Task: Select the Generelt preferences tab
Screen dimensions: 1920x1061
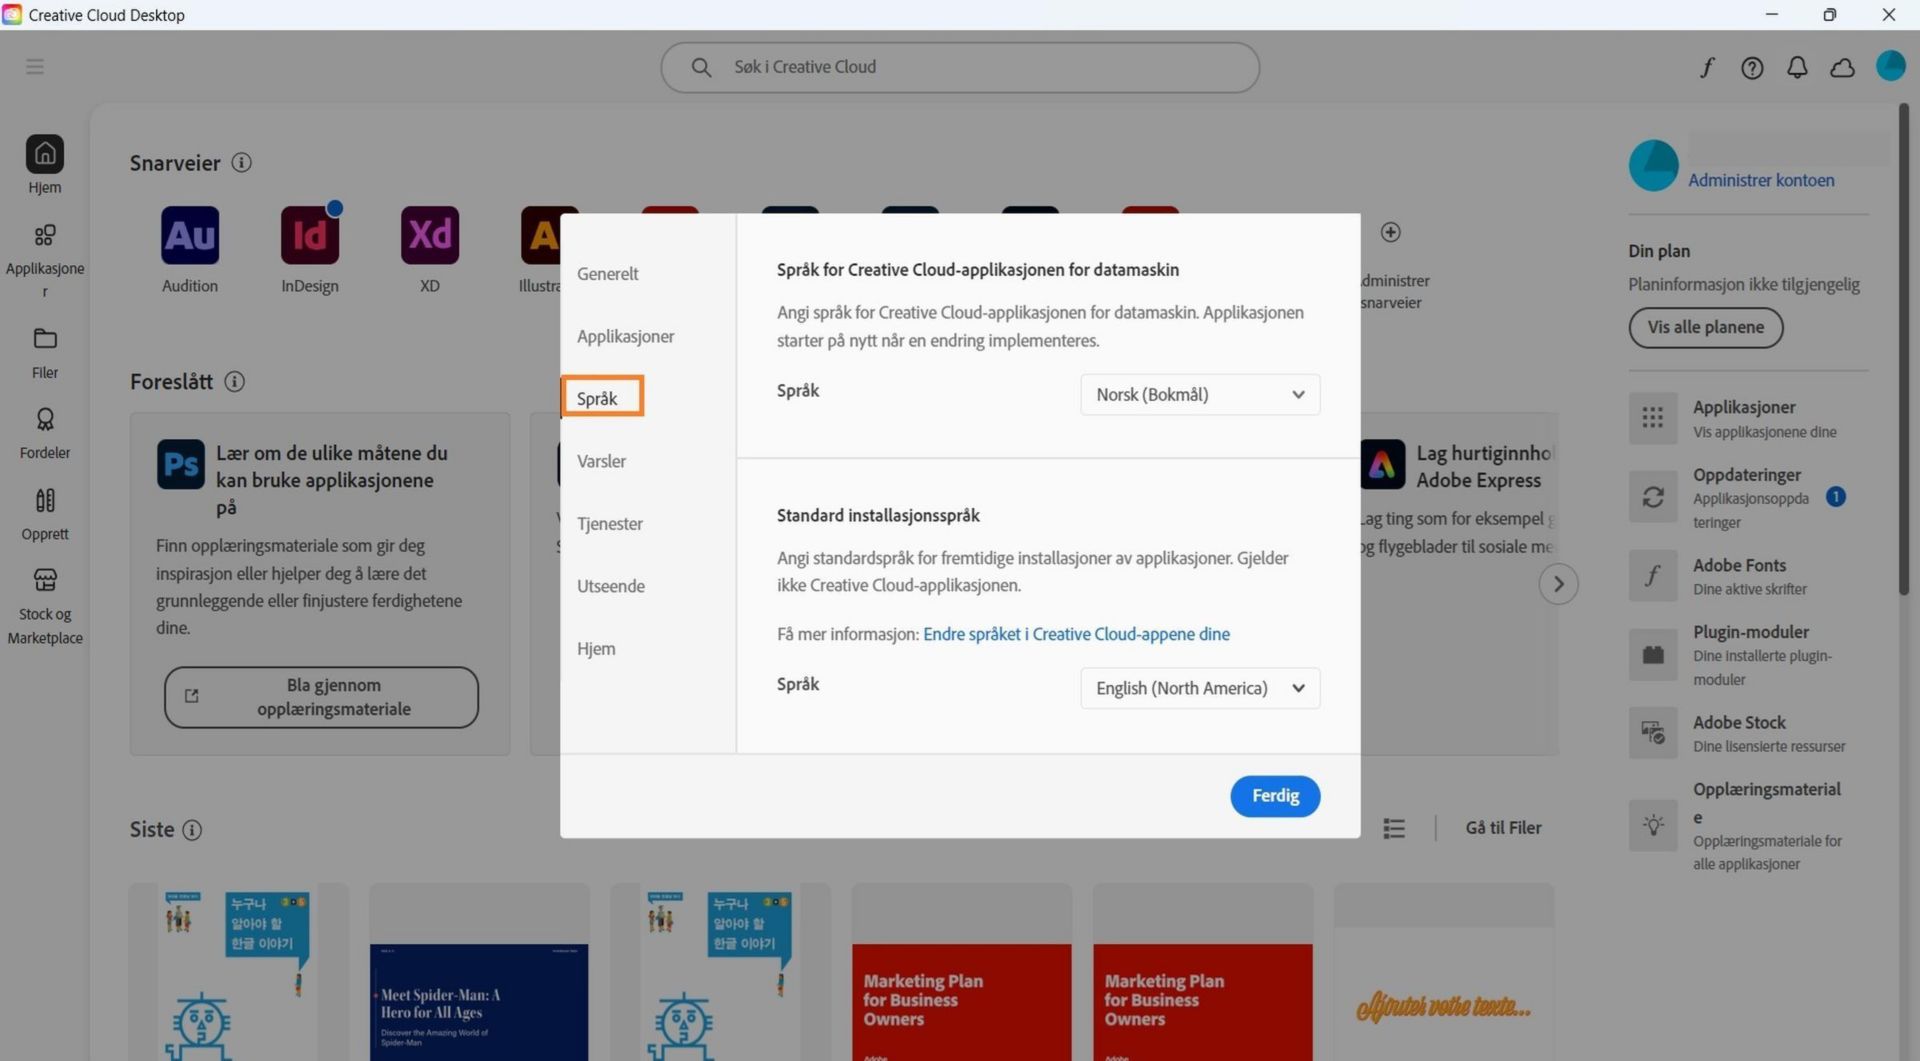Action: click(x=607, y=274)
